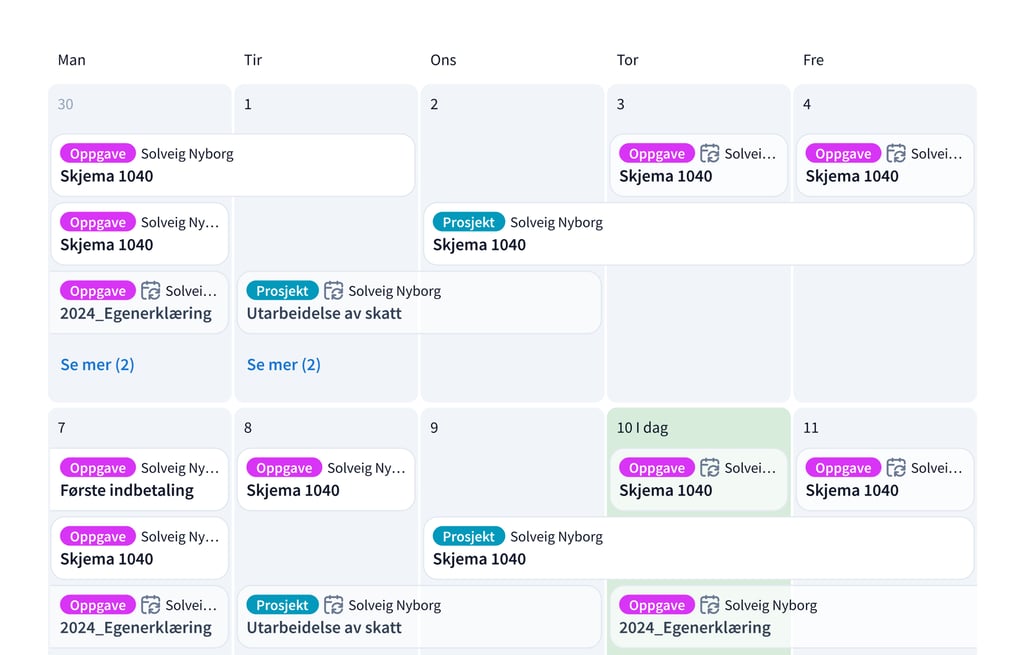Click recurring icon on today's Skjema 1040 task
Image resolution: width=1024 pixels, height=655 pixels.
pyautogui.click(x=709, y=468)
